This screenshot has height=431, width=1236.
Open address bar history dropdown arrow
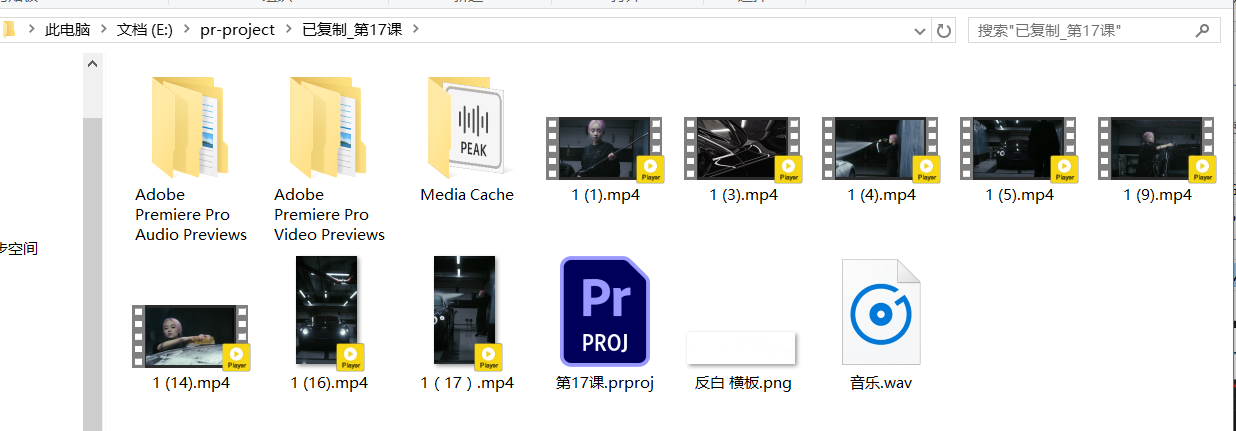[x=921, y=31]
